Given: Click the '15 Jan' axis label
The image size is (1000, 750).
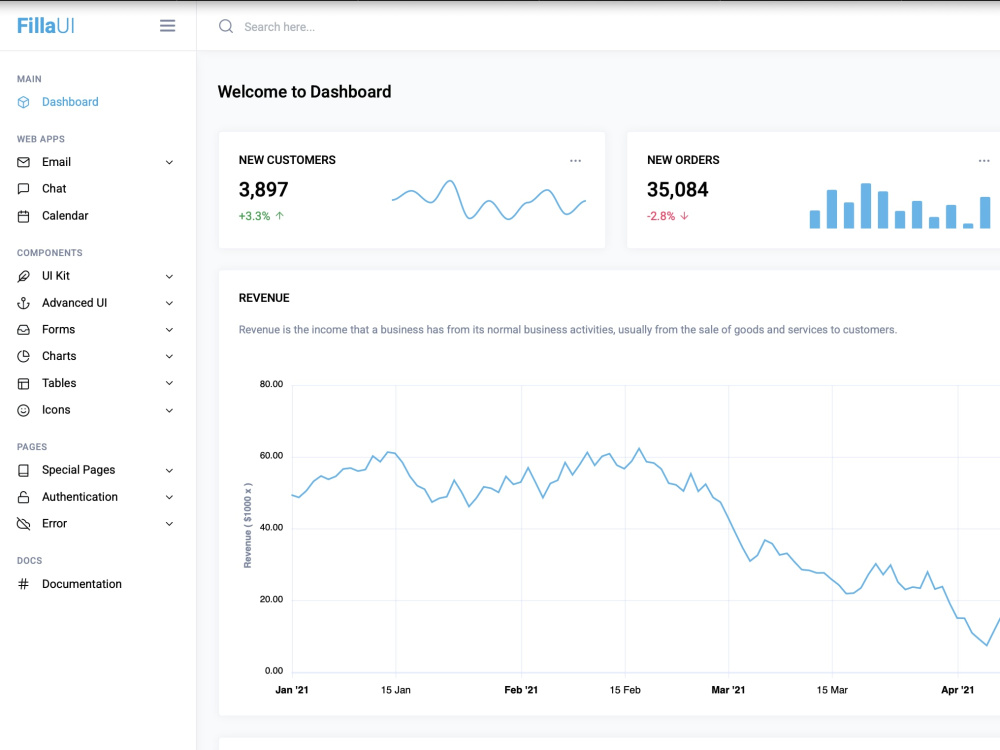Looking at the screenshot, I should tap(395, 690).
